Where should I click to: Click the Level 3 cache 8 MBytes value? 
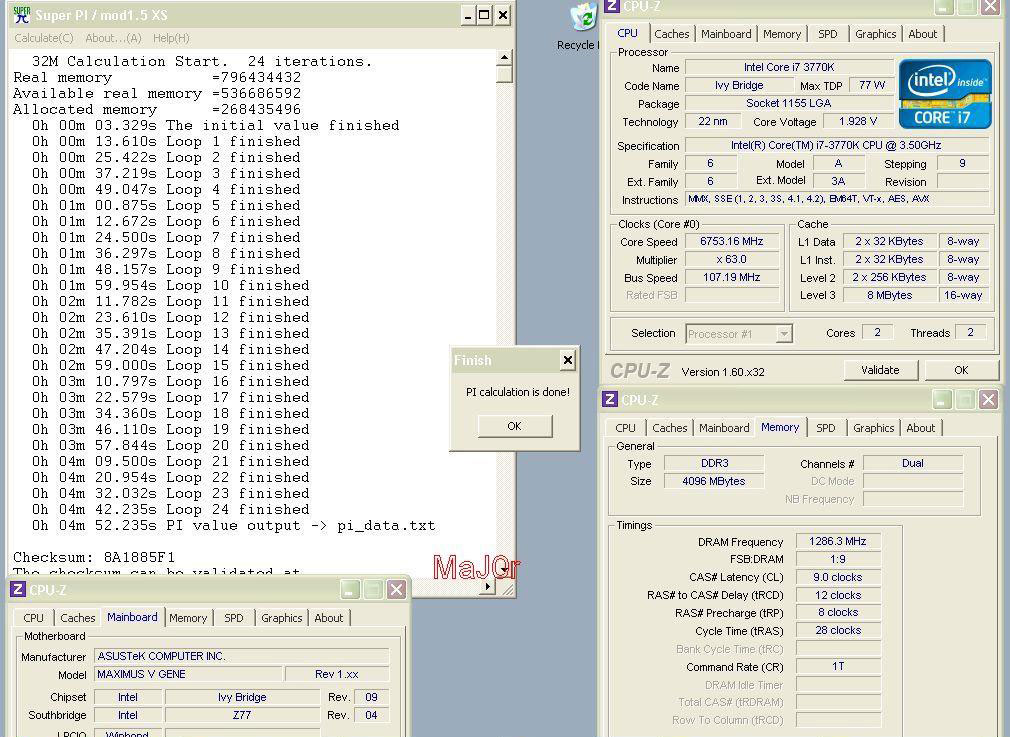pyautogui.click(x=890, y=295)
